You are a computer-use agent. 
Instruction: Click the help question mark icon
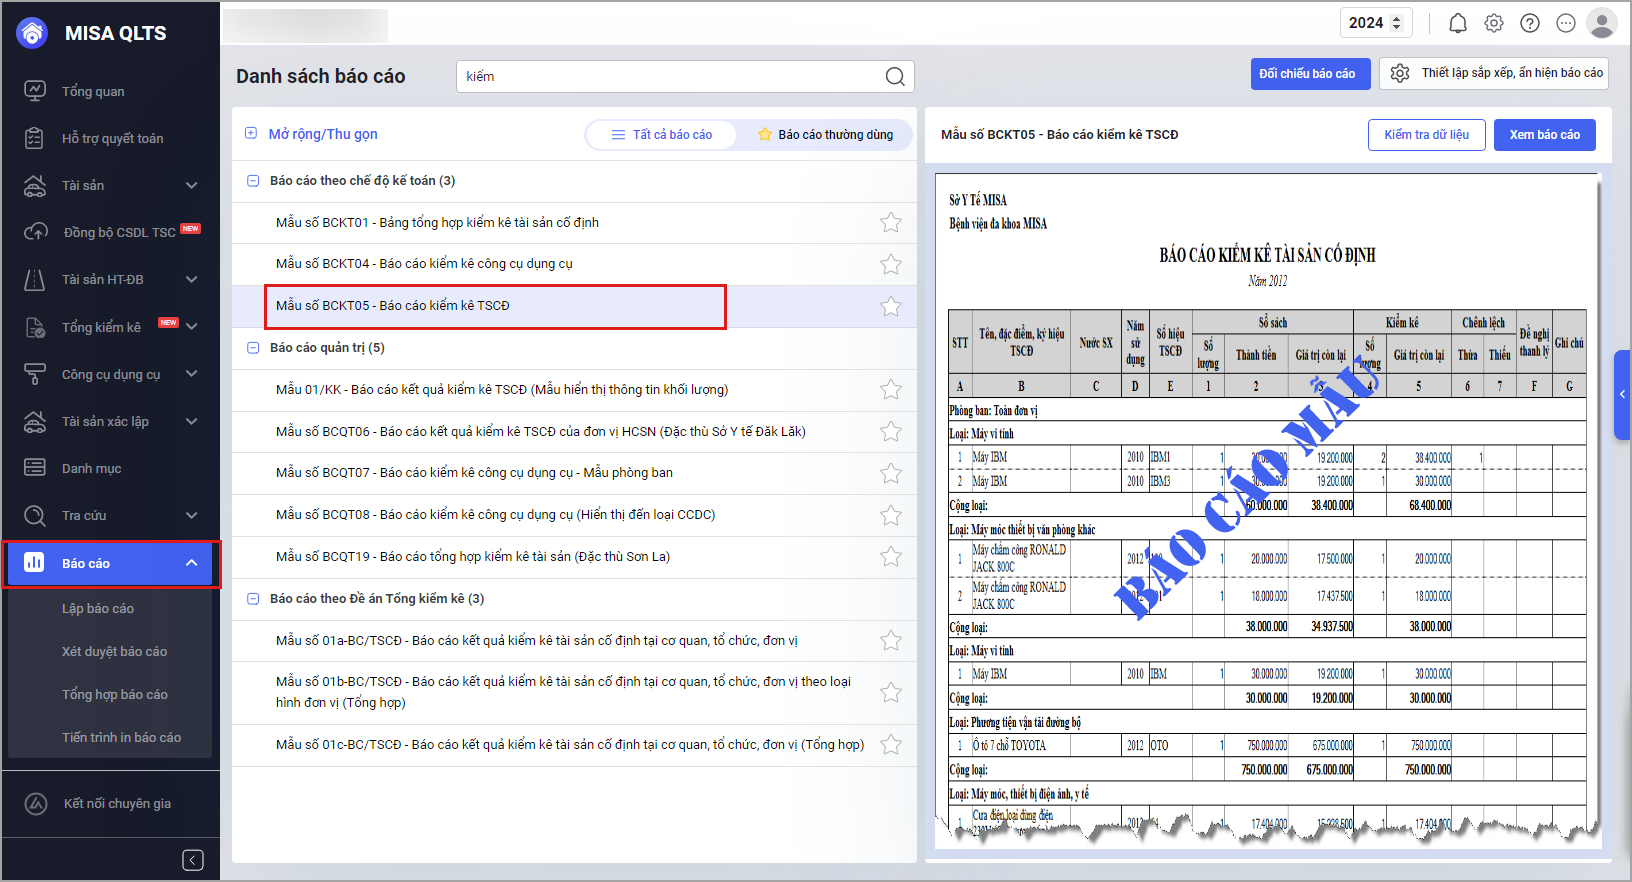1530,23
